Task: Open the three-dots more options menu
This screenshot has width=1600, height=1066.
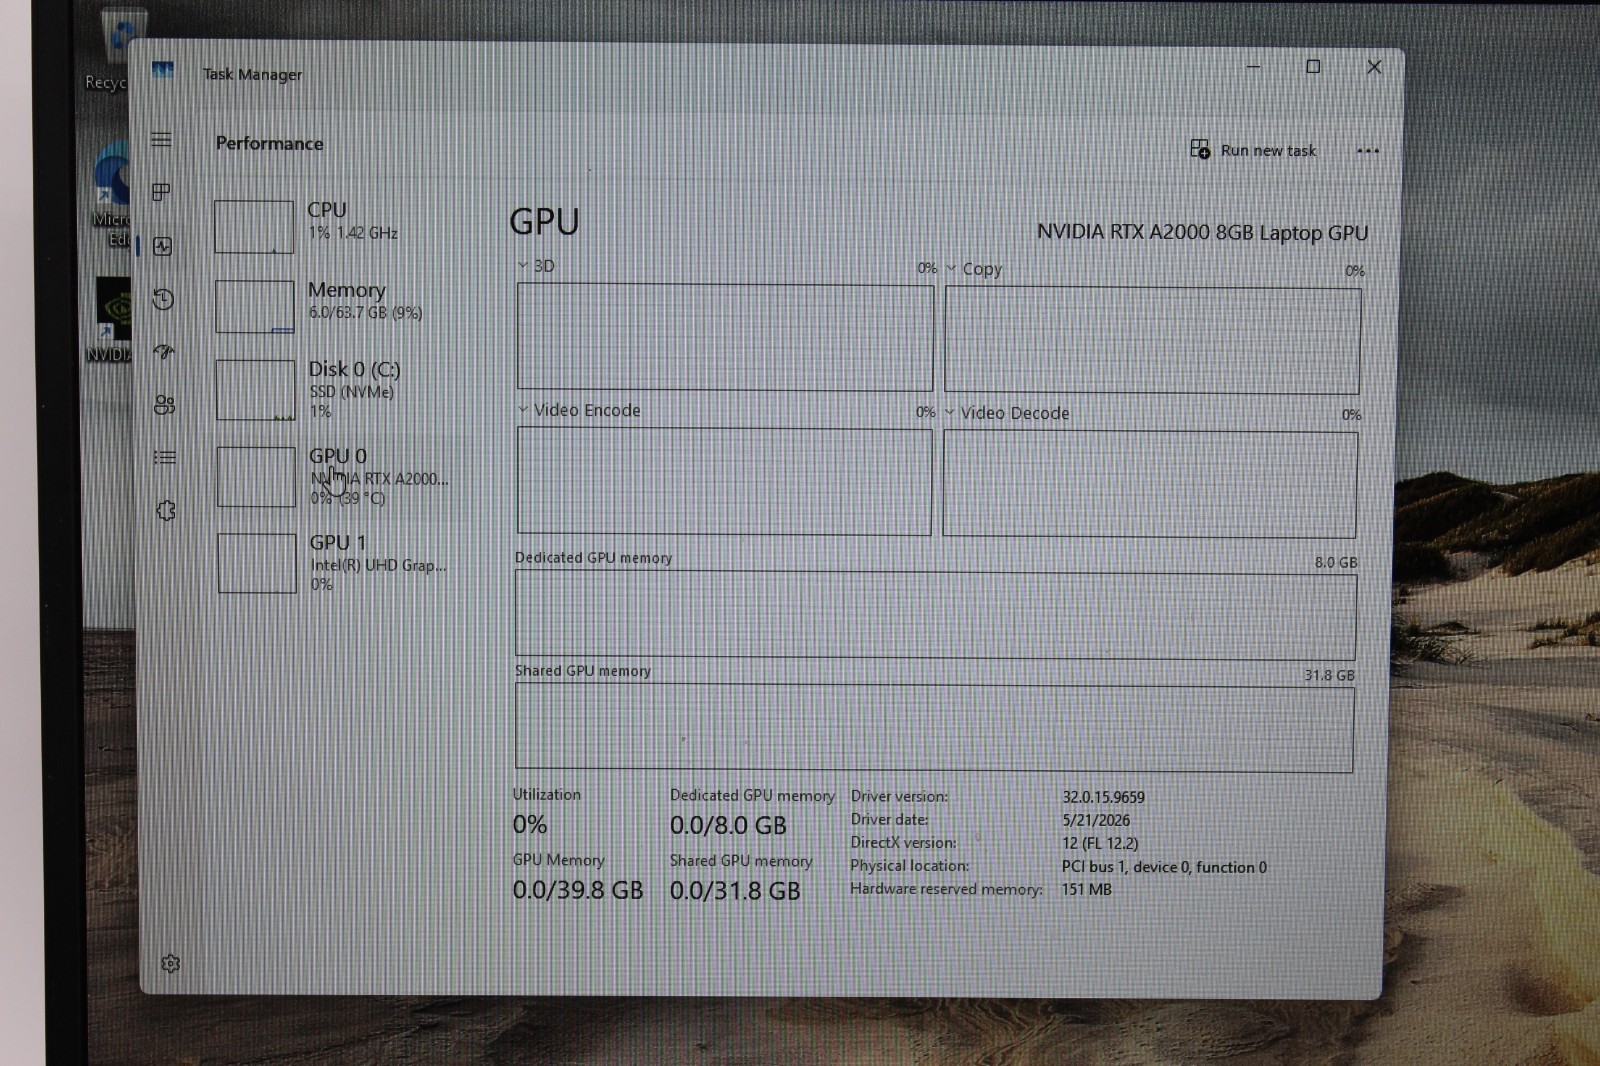Action: pos(1367,151)
